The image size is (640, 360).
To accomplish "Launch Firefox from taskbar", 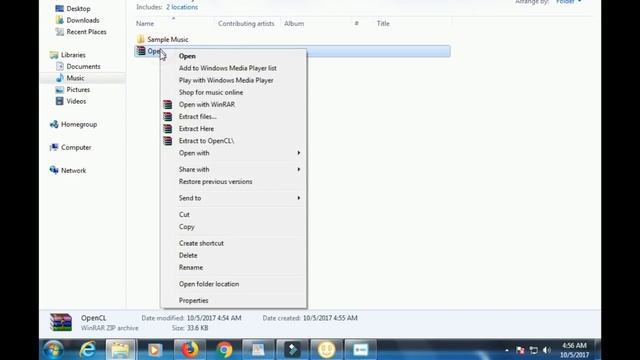I will (190, 350).
